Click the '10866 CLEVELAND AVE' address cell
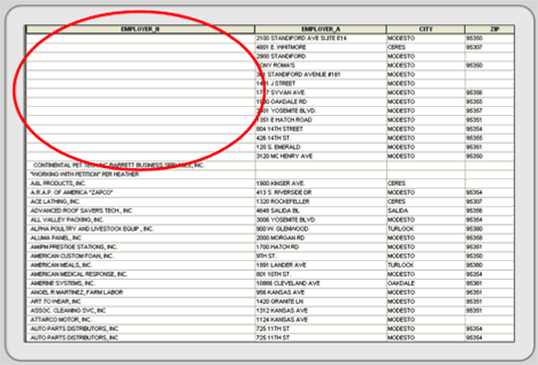 [x=320, y=284]
